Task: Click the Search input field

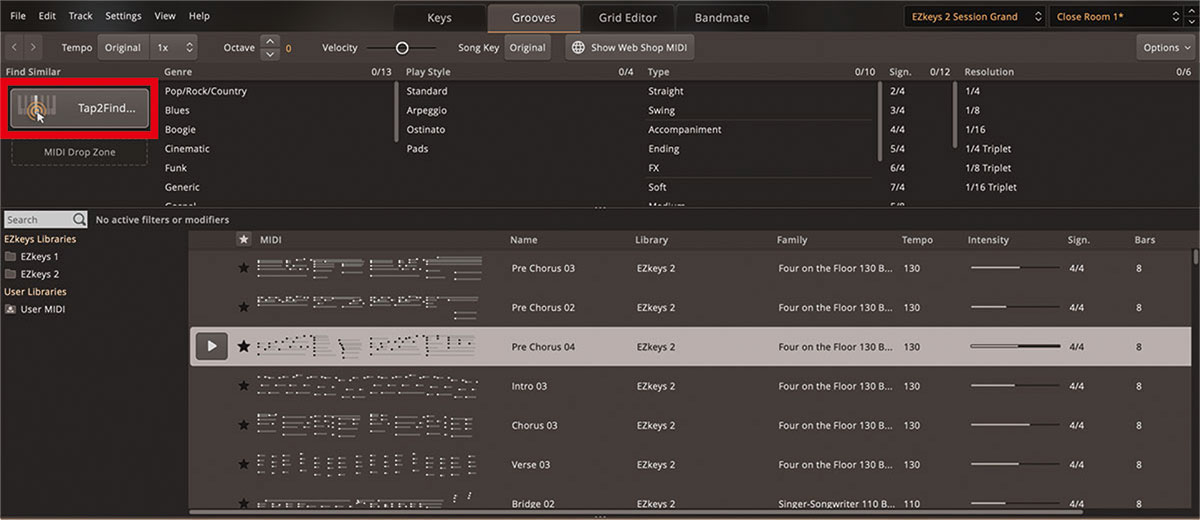Action: pyautogui.click(x=38, y=219)
